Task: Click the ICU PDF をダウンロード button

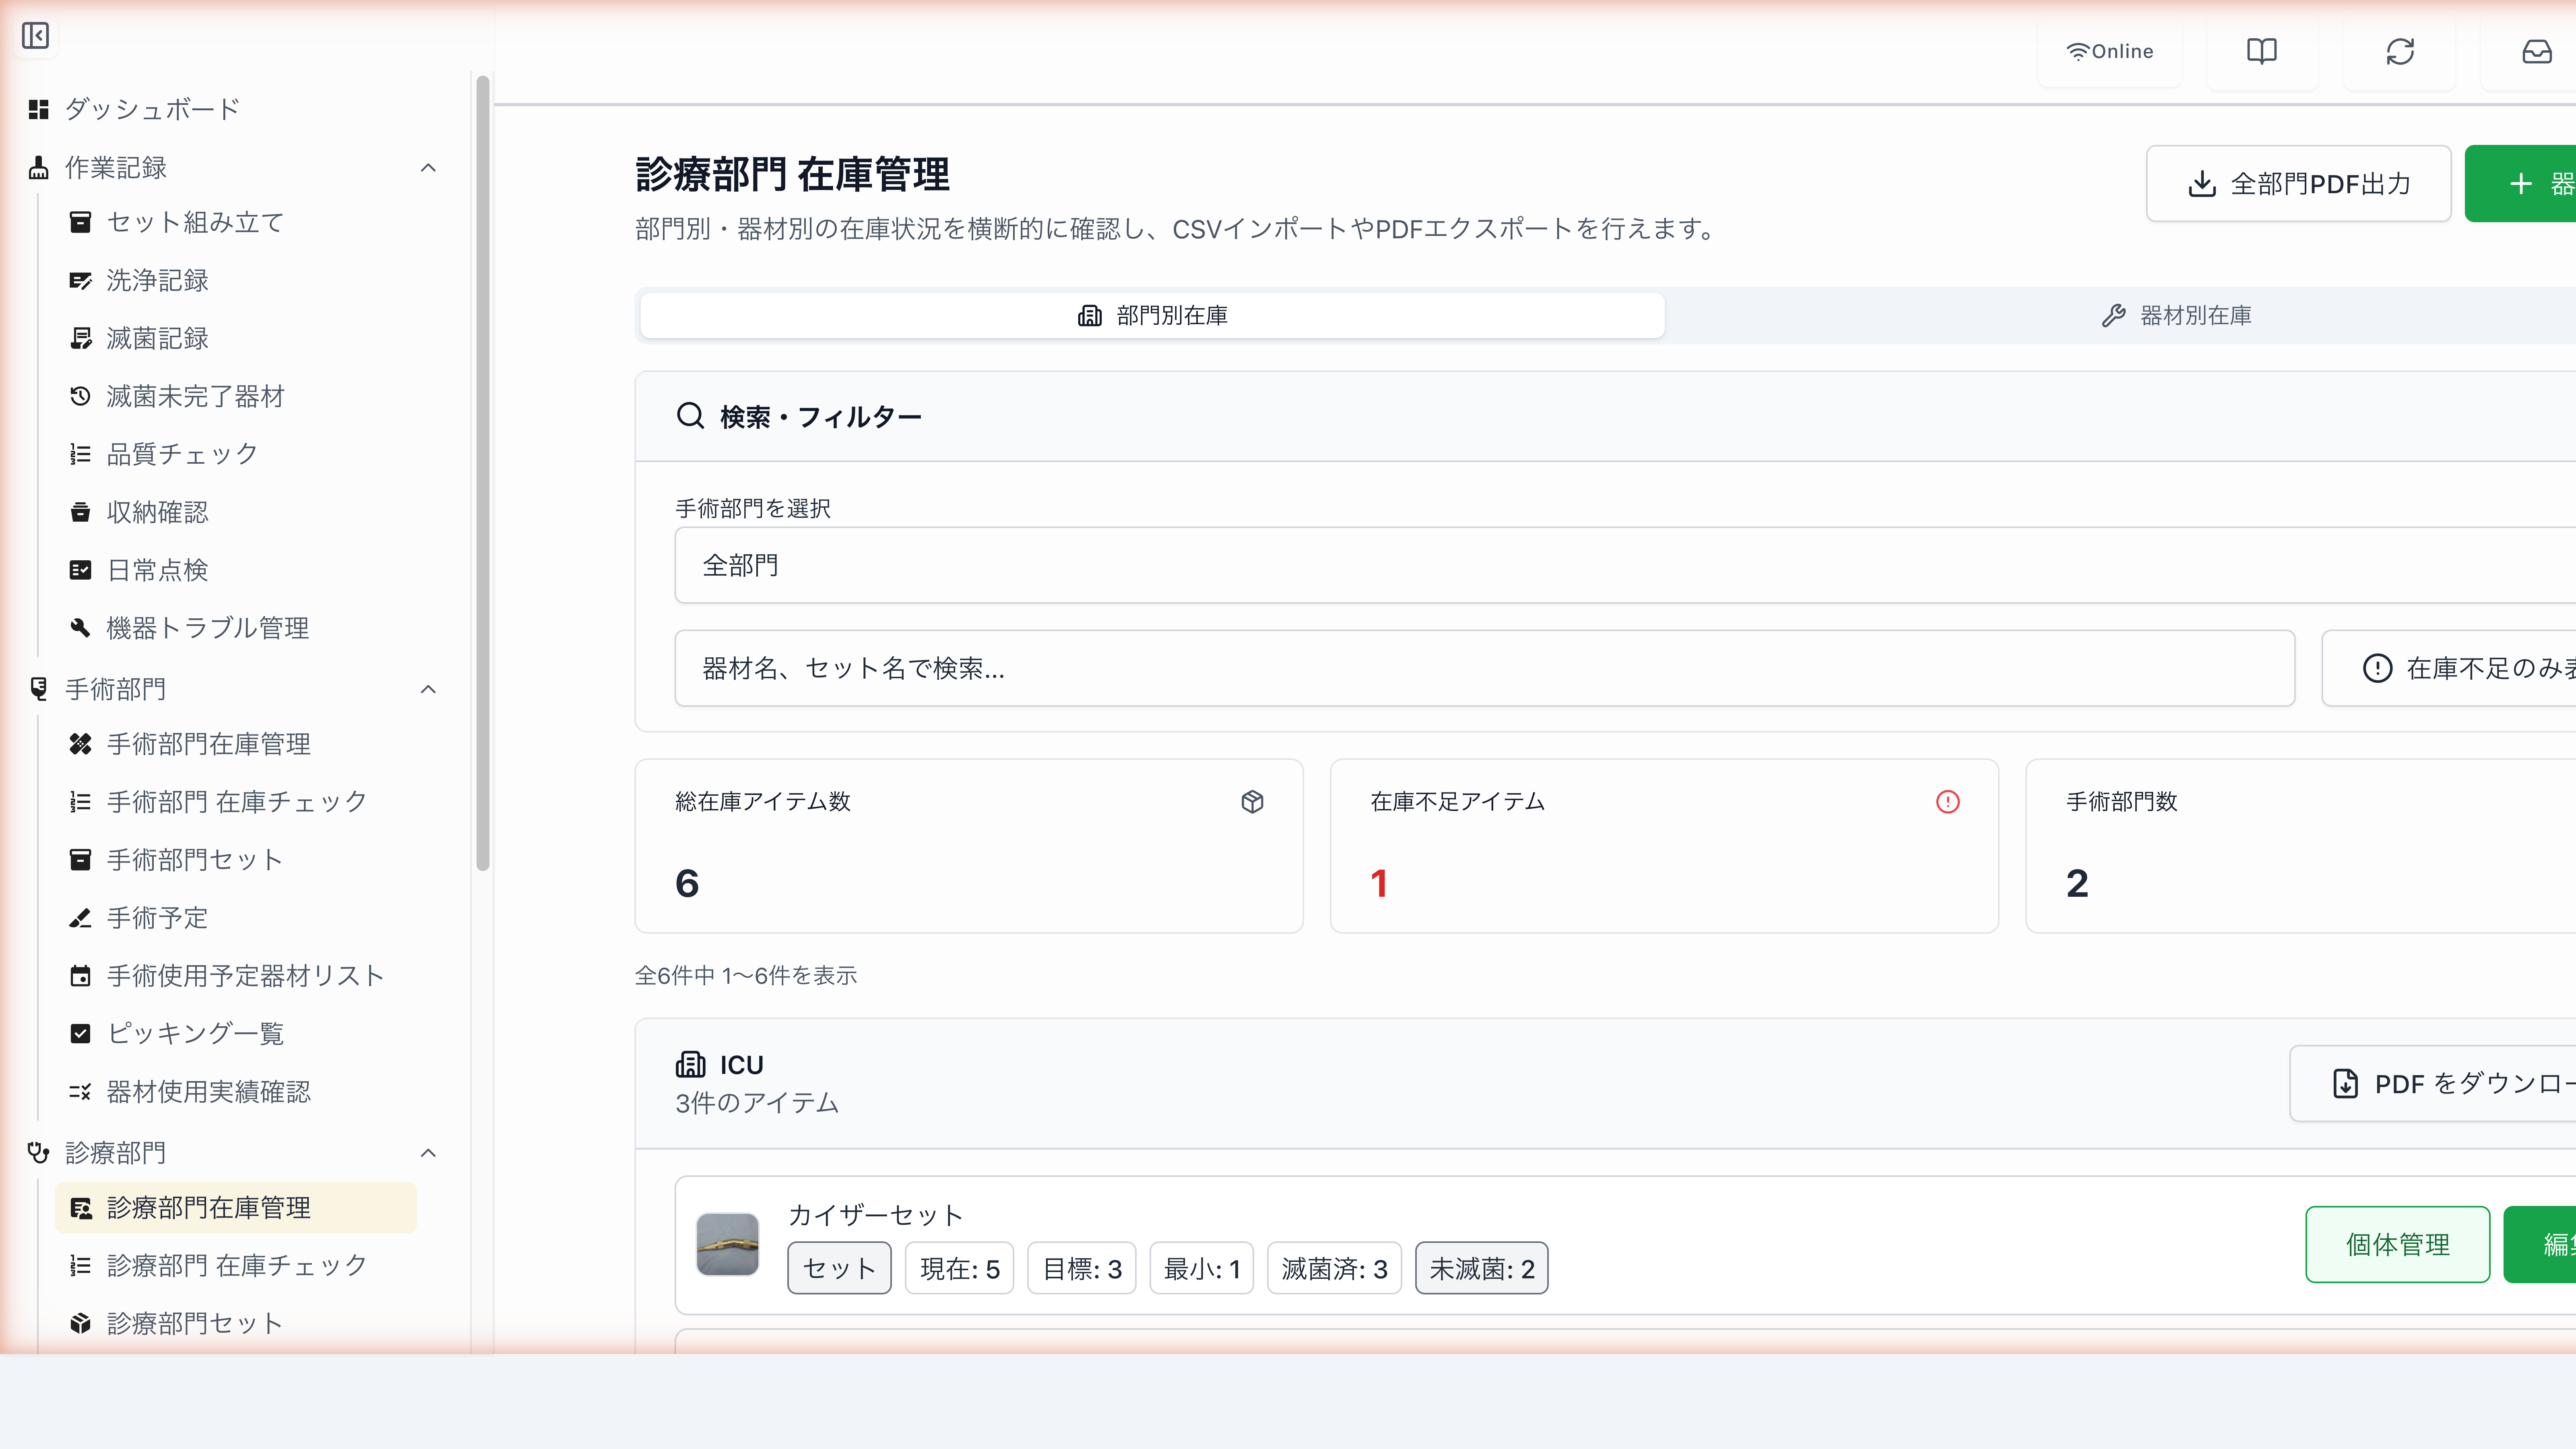Action: click(2433, 1084)
